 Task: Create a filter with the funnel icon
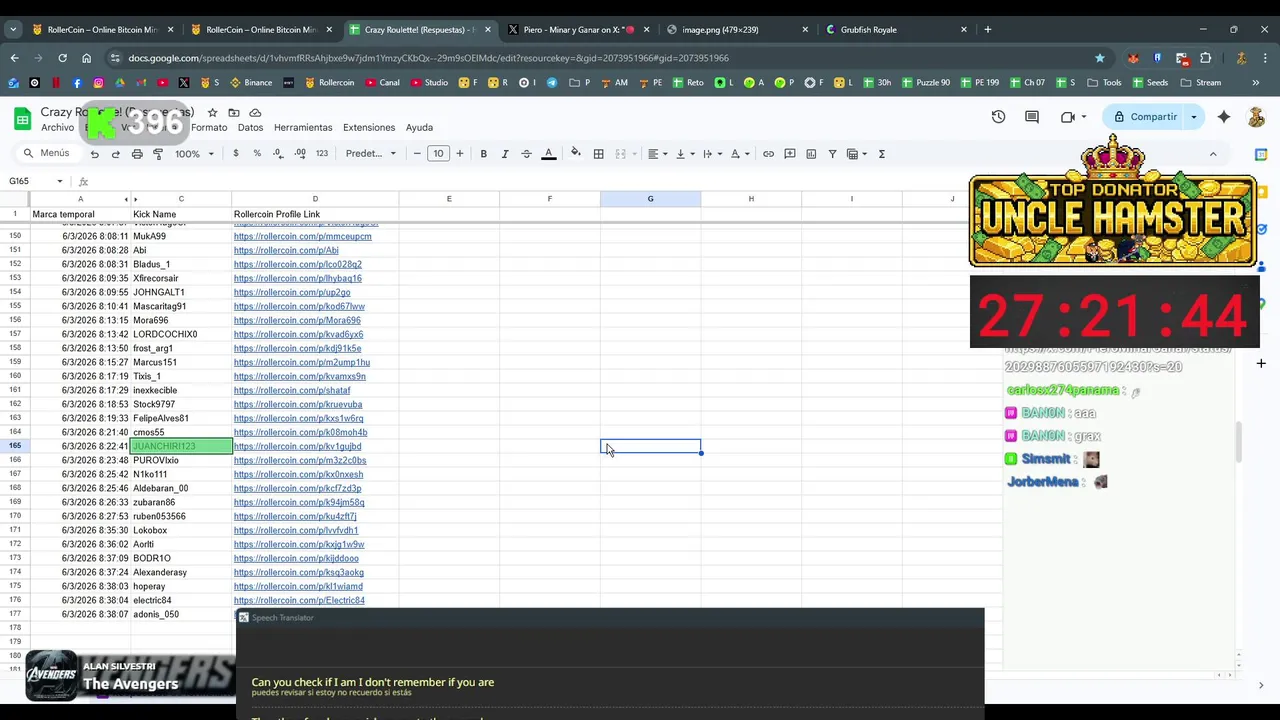coord(832,154)
